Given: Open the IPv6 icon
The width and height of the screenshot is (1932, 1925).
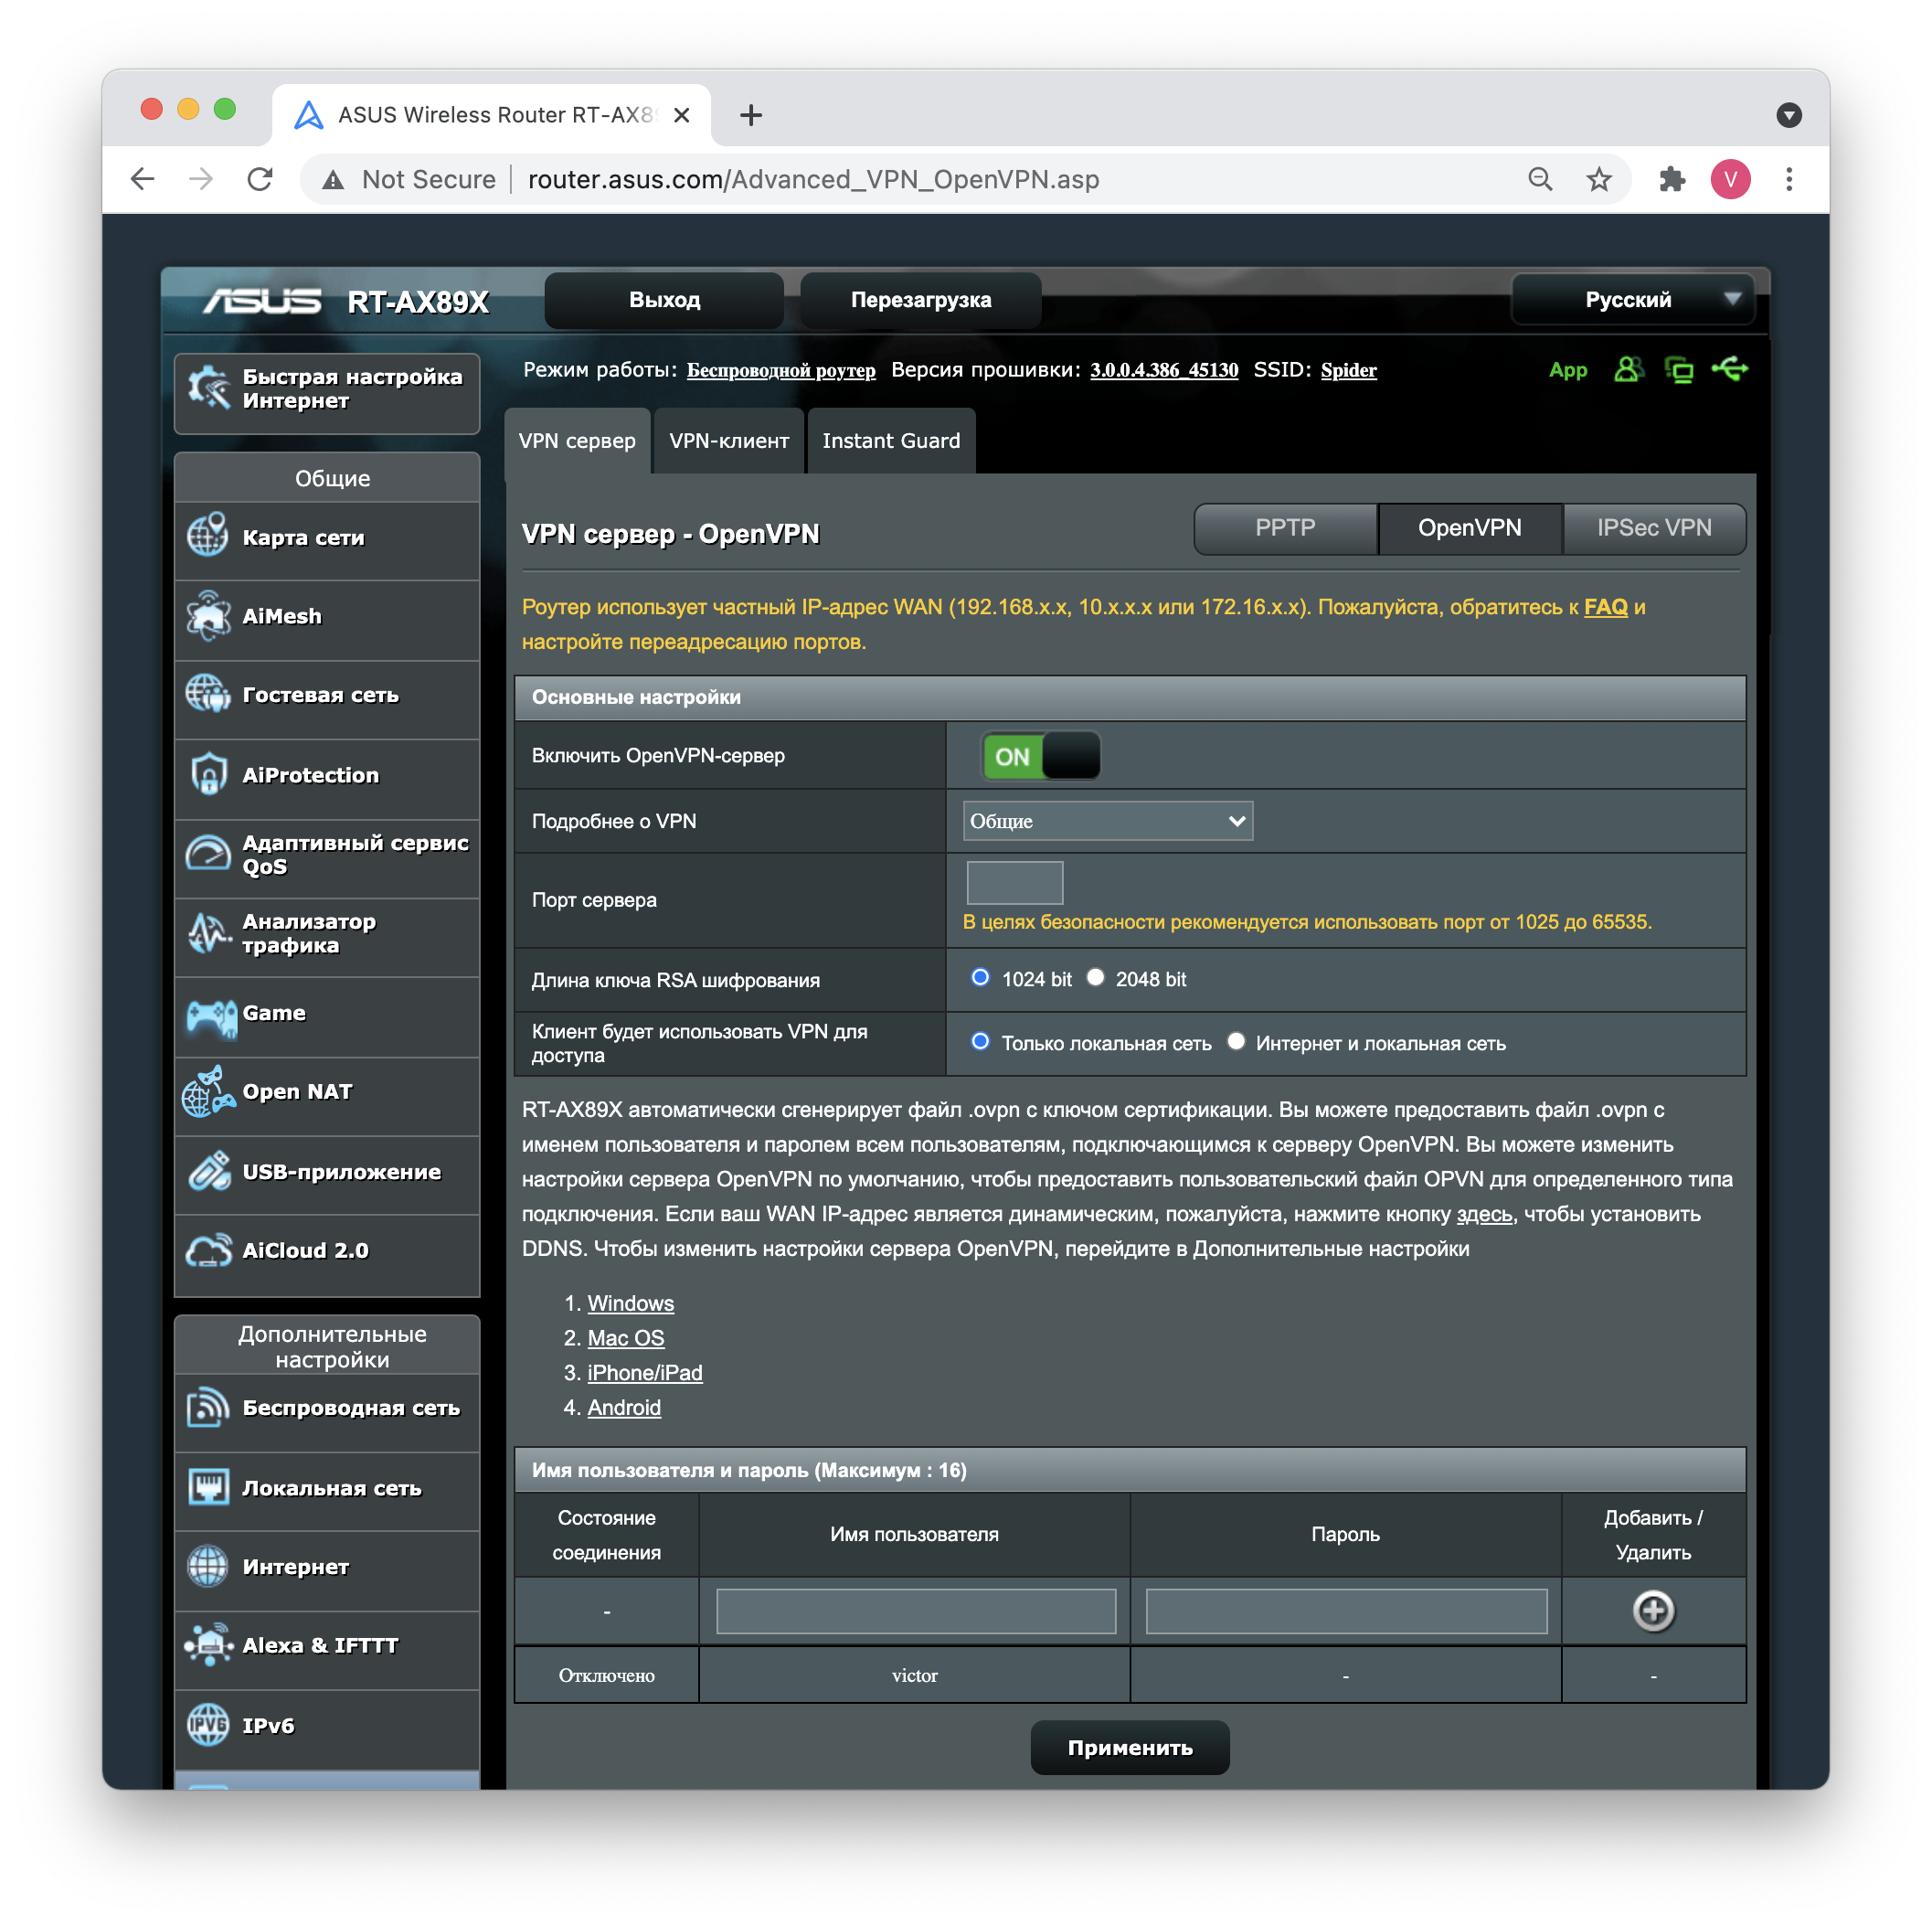Looking at the screenshot, I should point(208,1724).
